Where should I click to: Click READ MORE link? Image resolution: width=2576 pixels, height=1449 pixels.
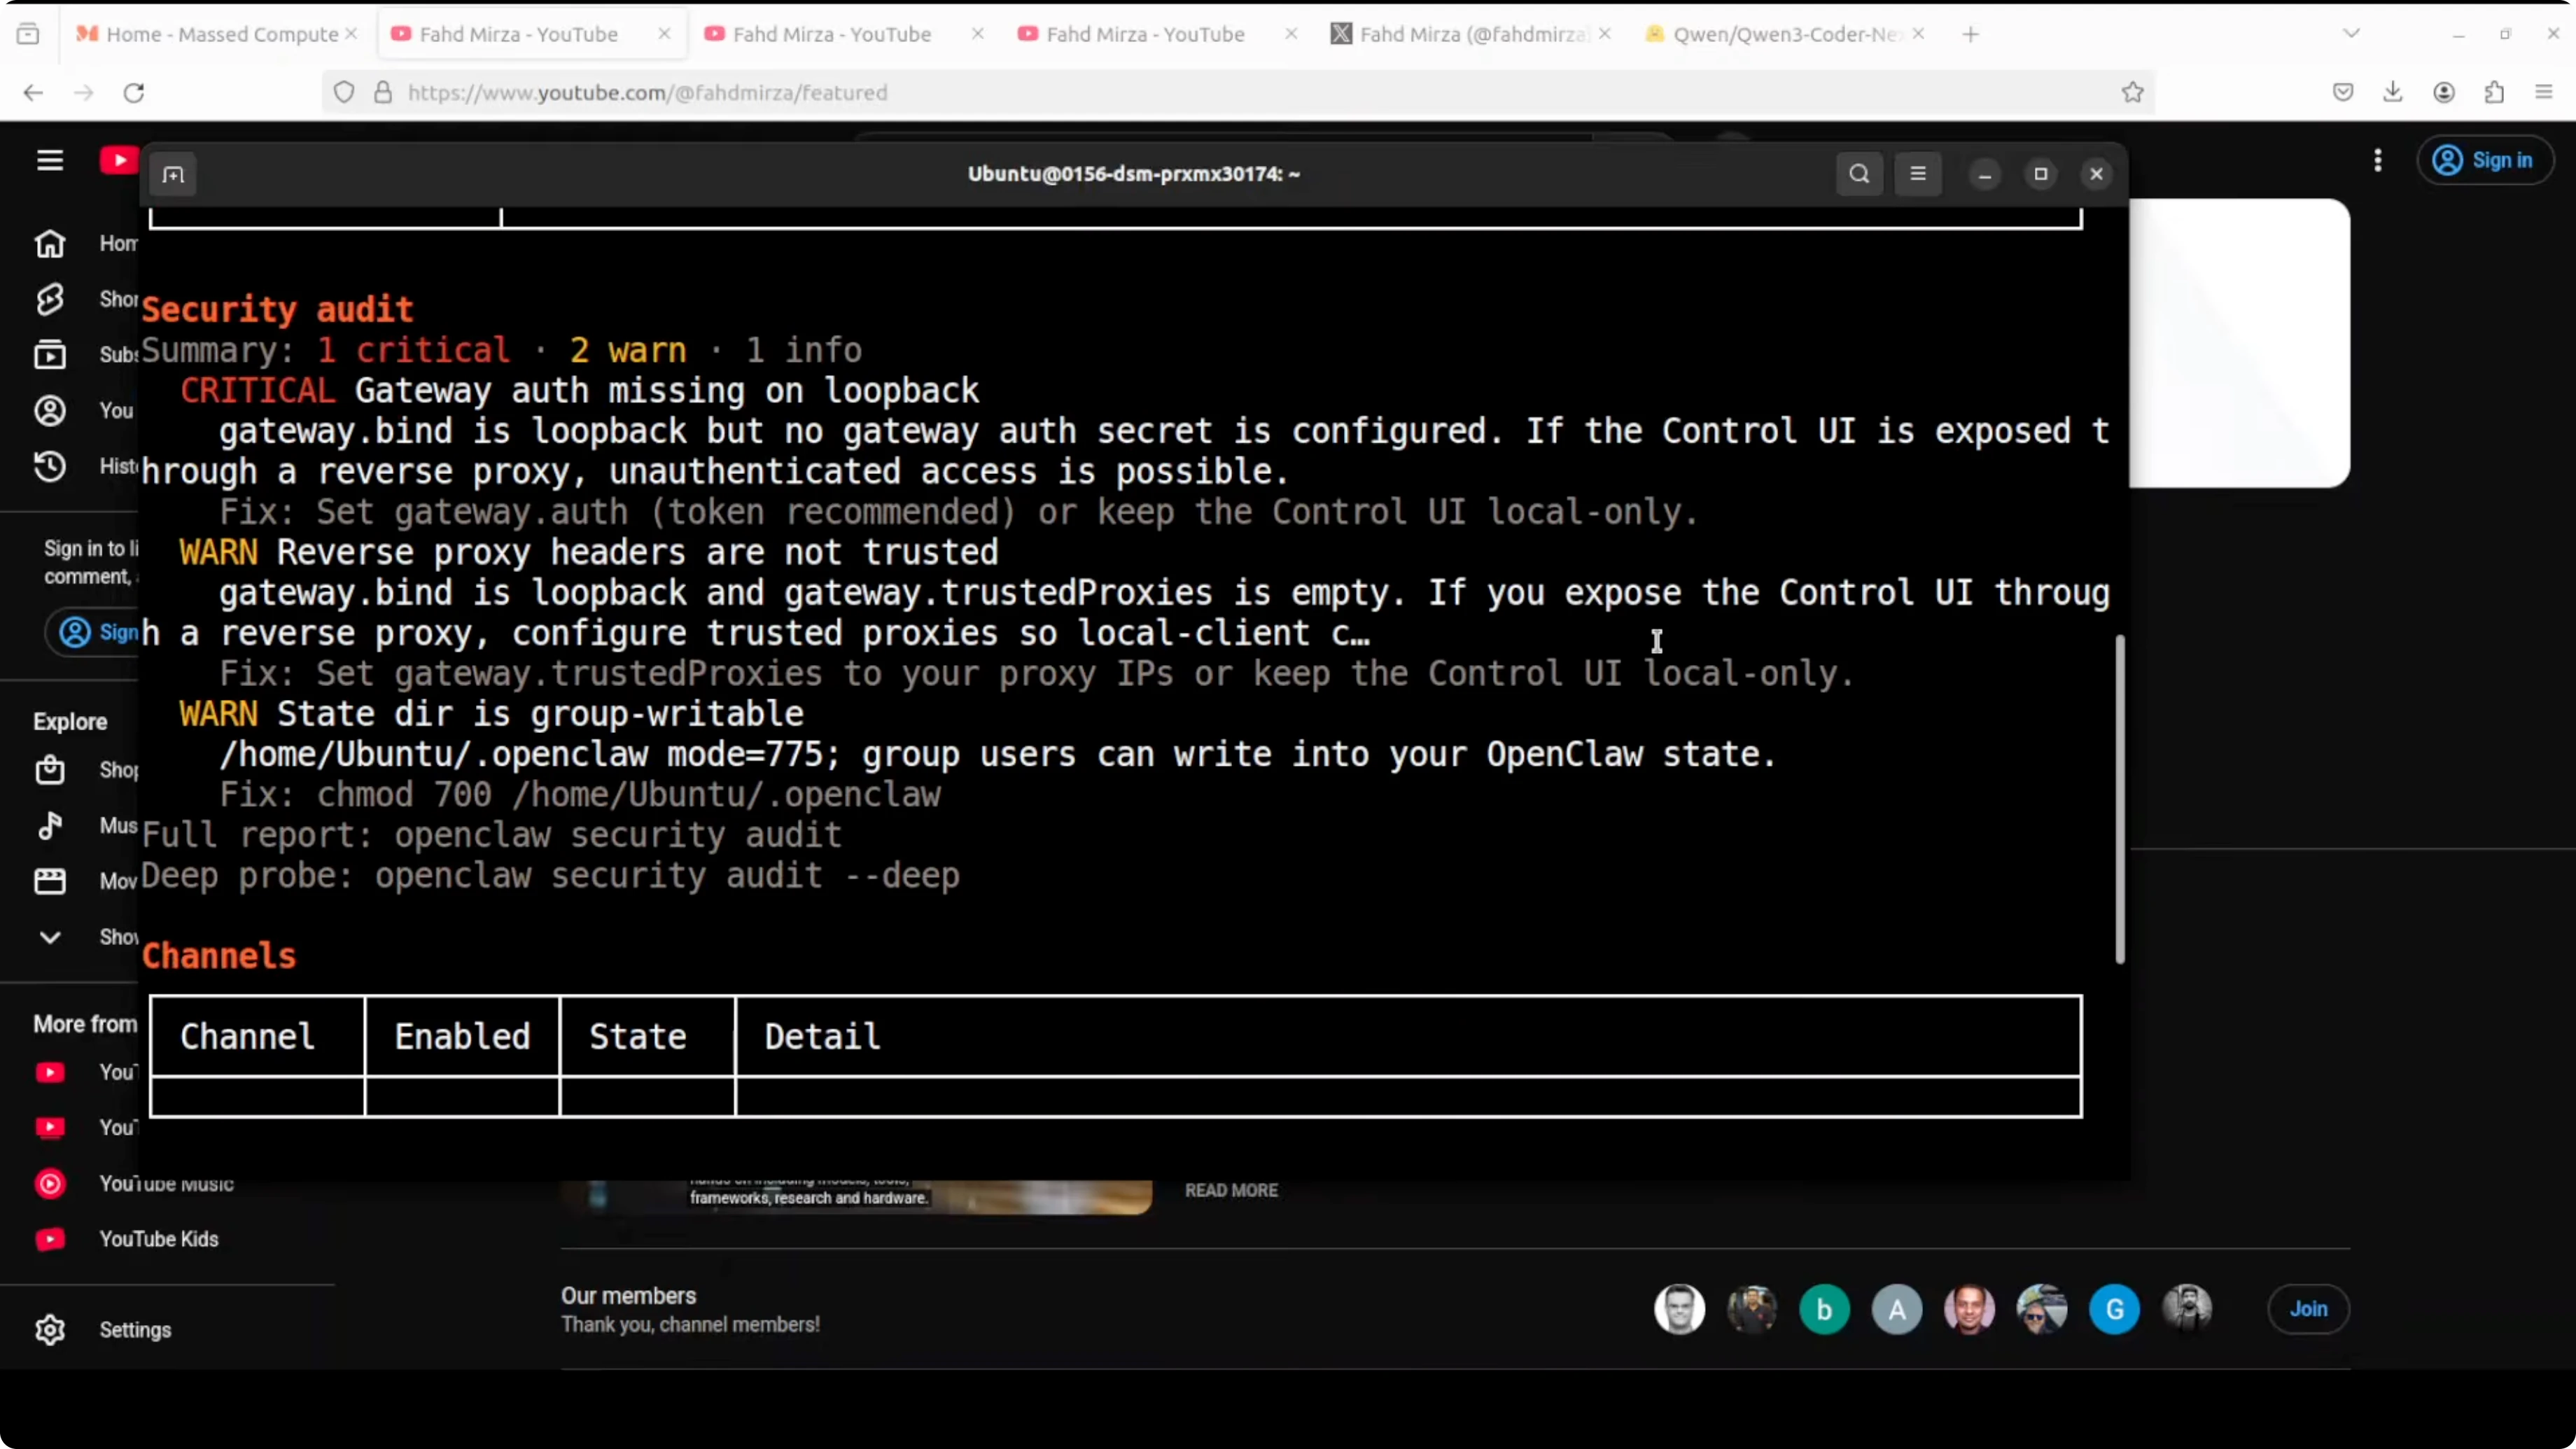(1231, 1190)
